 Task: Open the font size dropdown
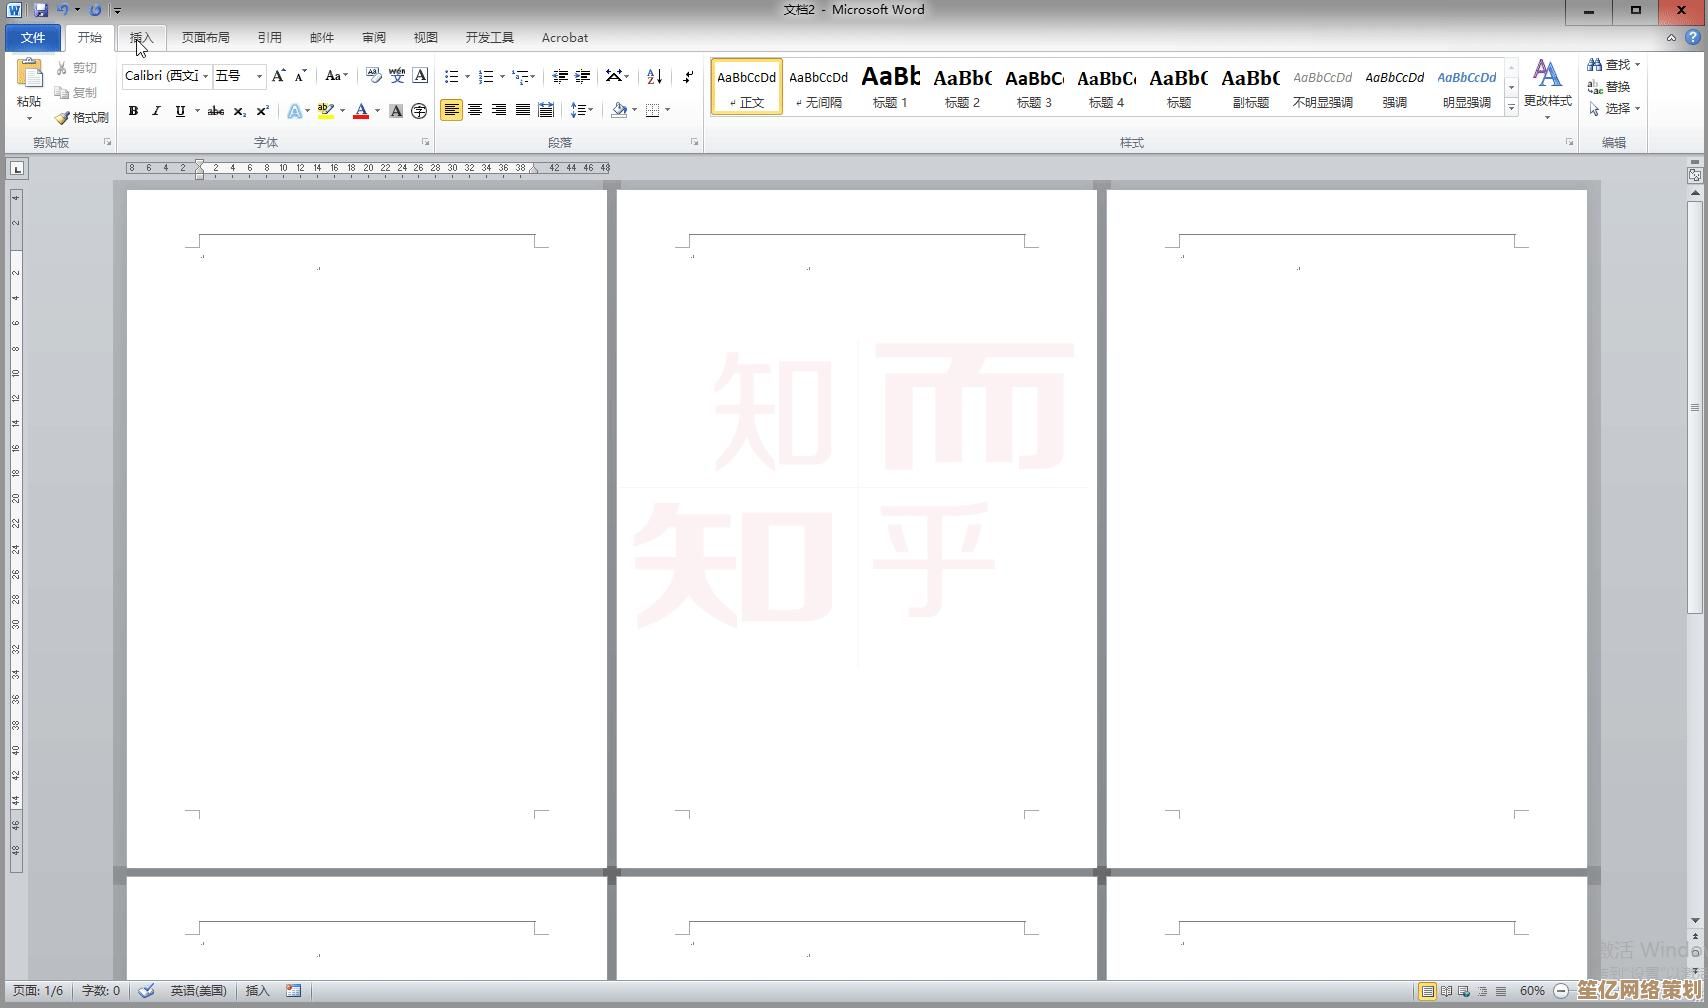click(x=259, y=76)
